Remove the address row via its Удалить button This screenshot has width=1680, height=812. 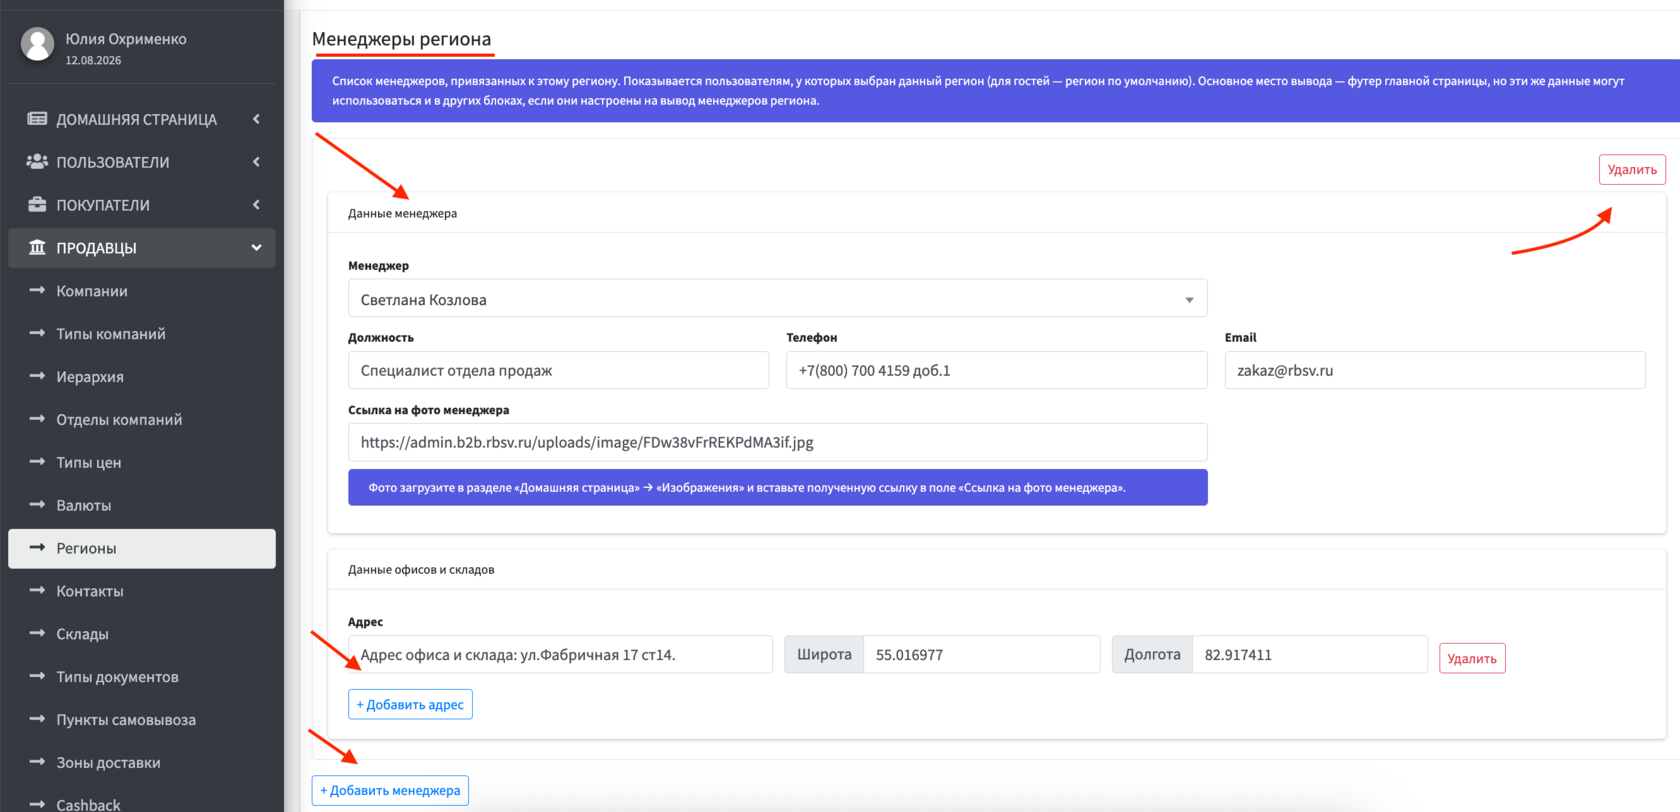coord(1472,658)
